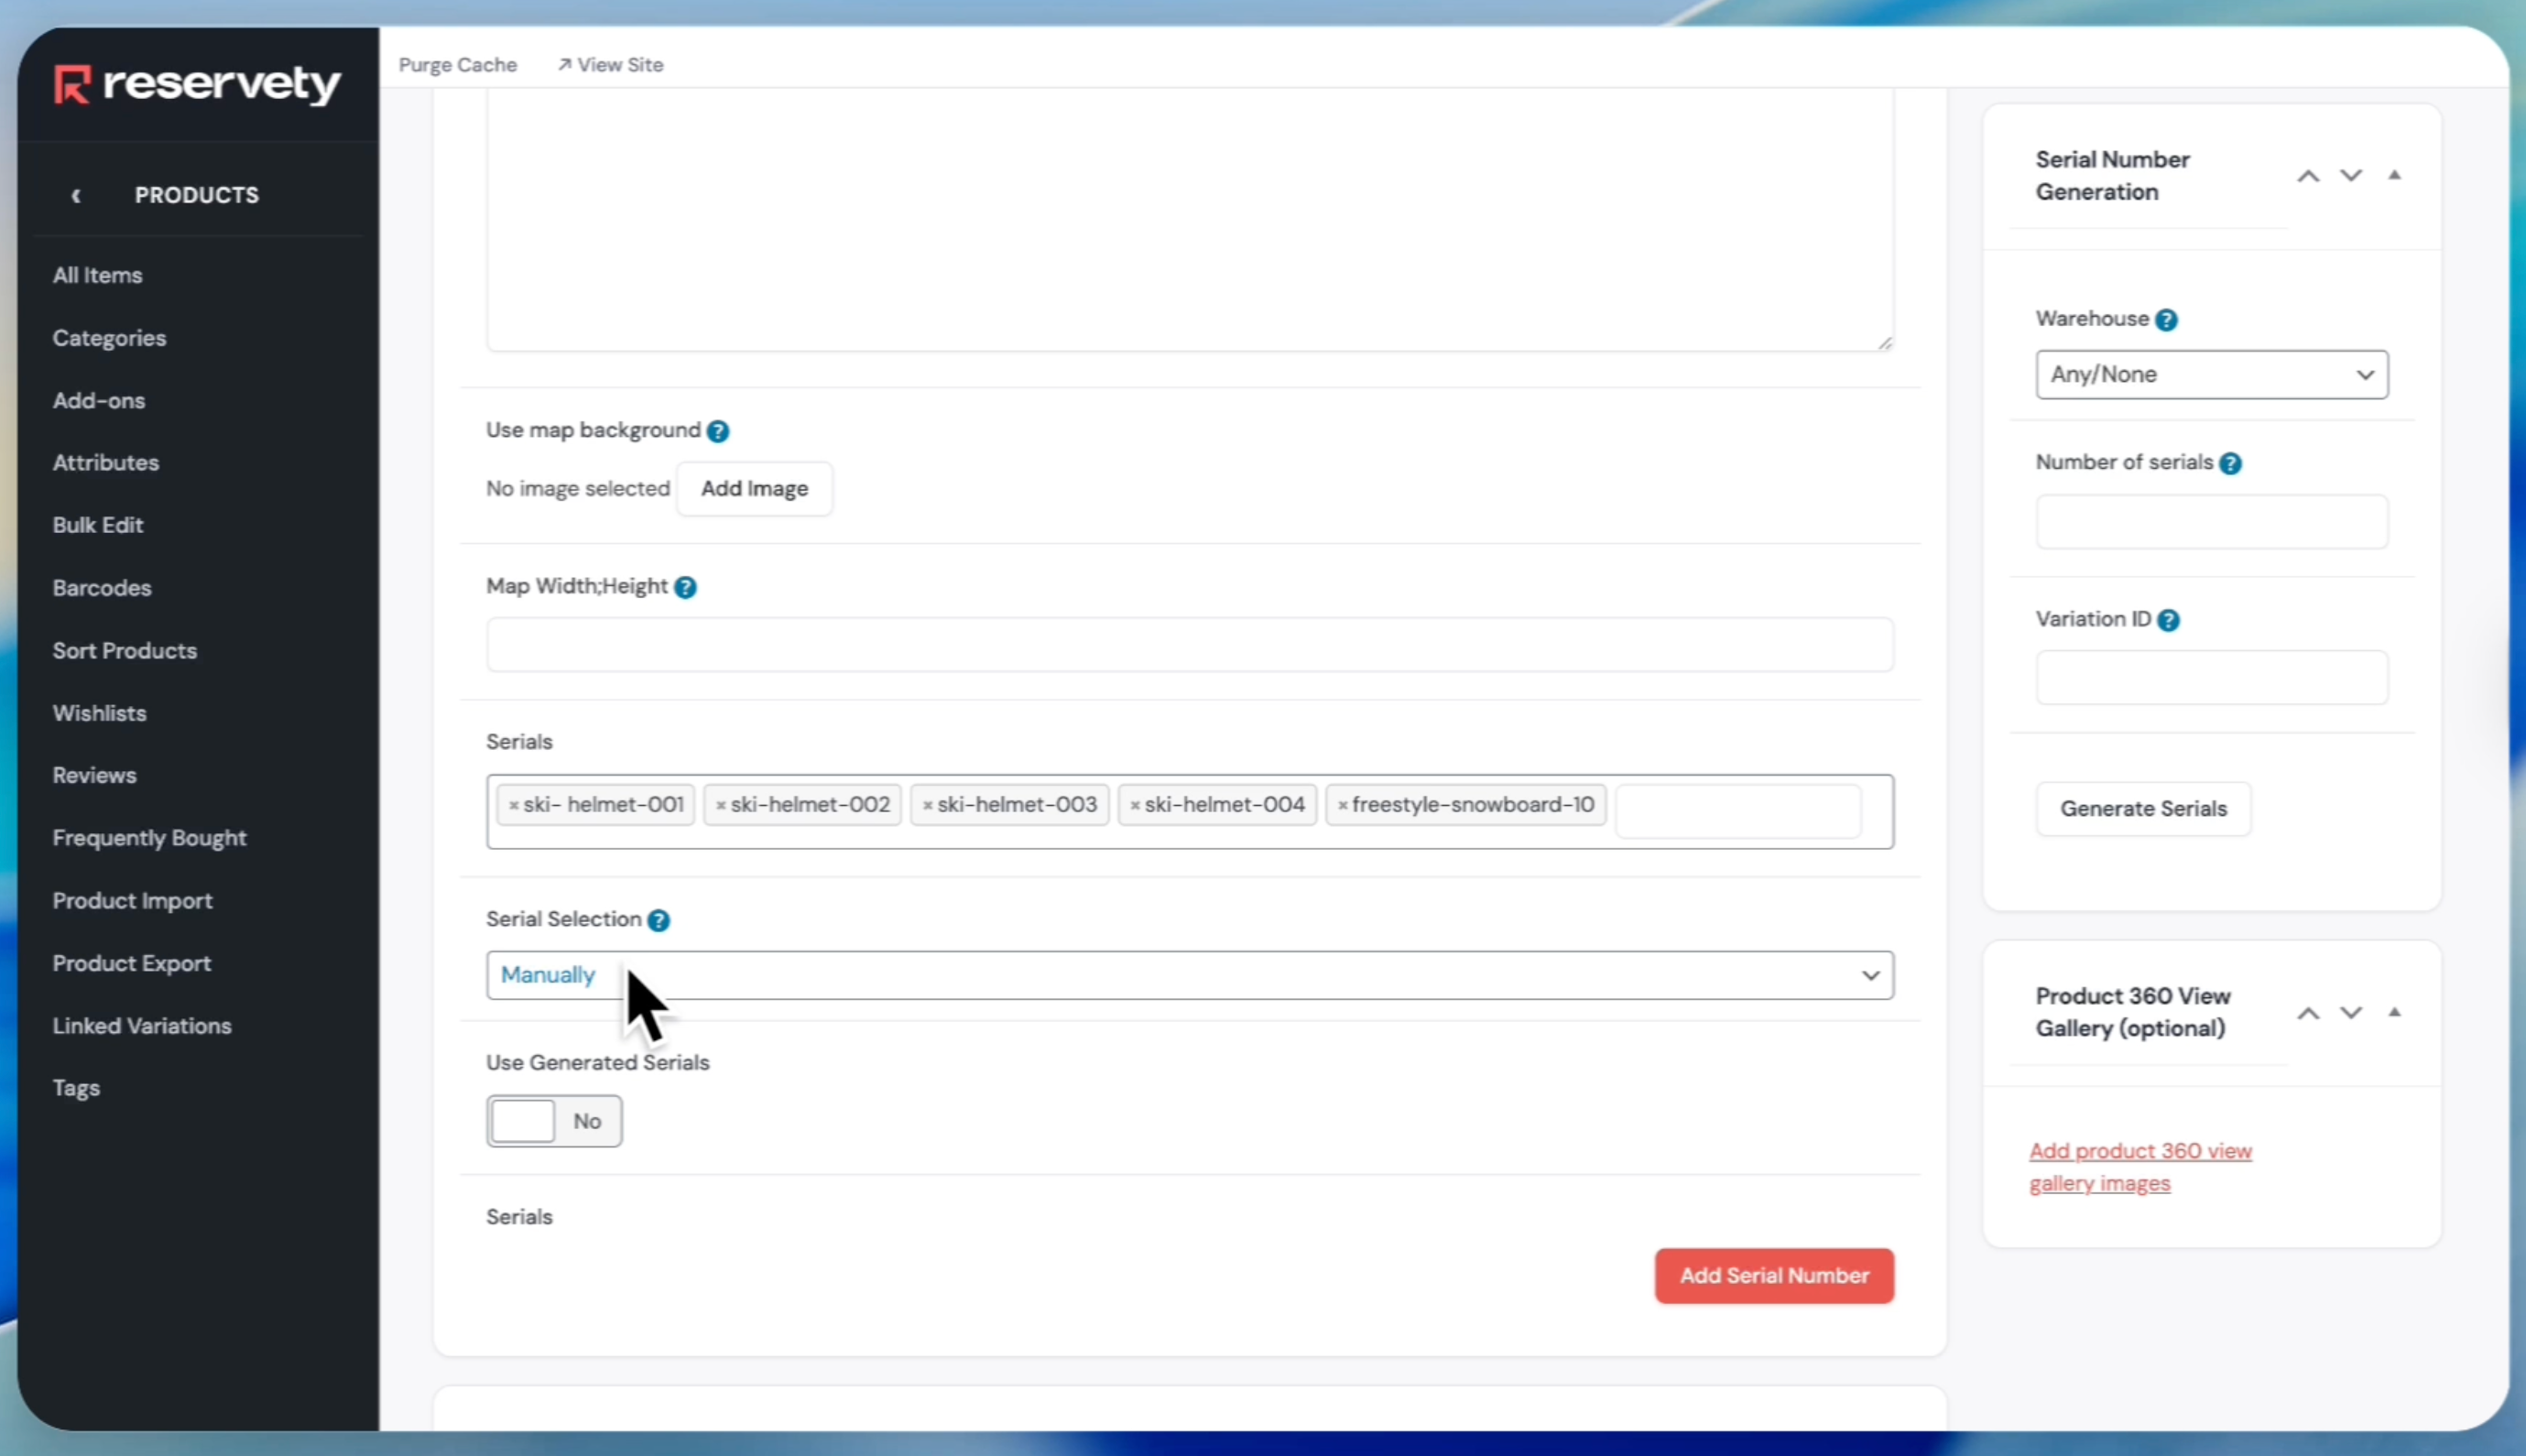Open Barcodes in the sidebar menu
The width and height of the screenshot is (2526, 1456).
point(102,588)
